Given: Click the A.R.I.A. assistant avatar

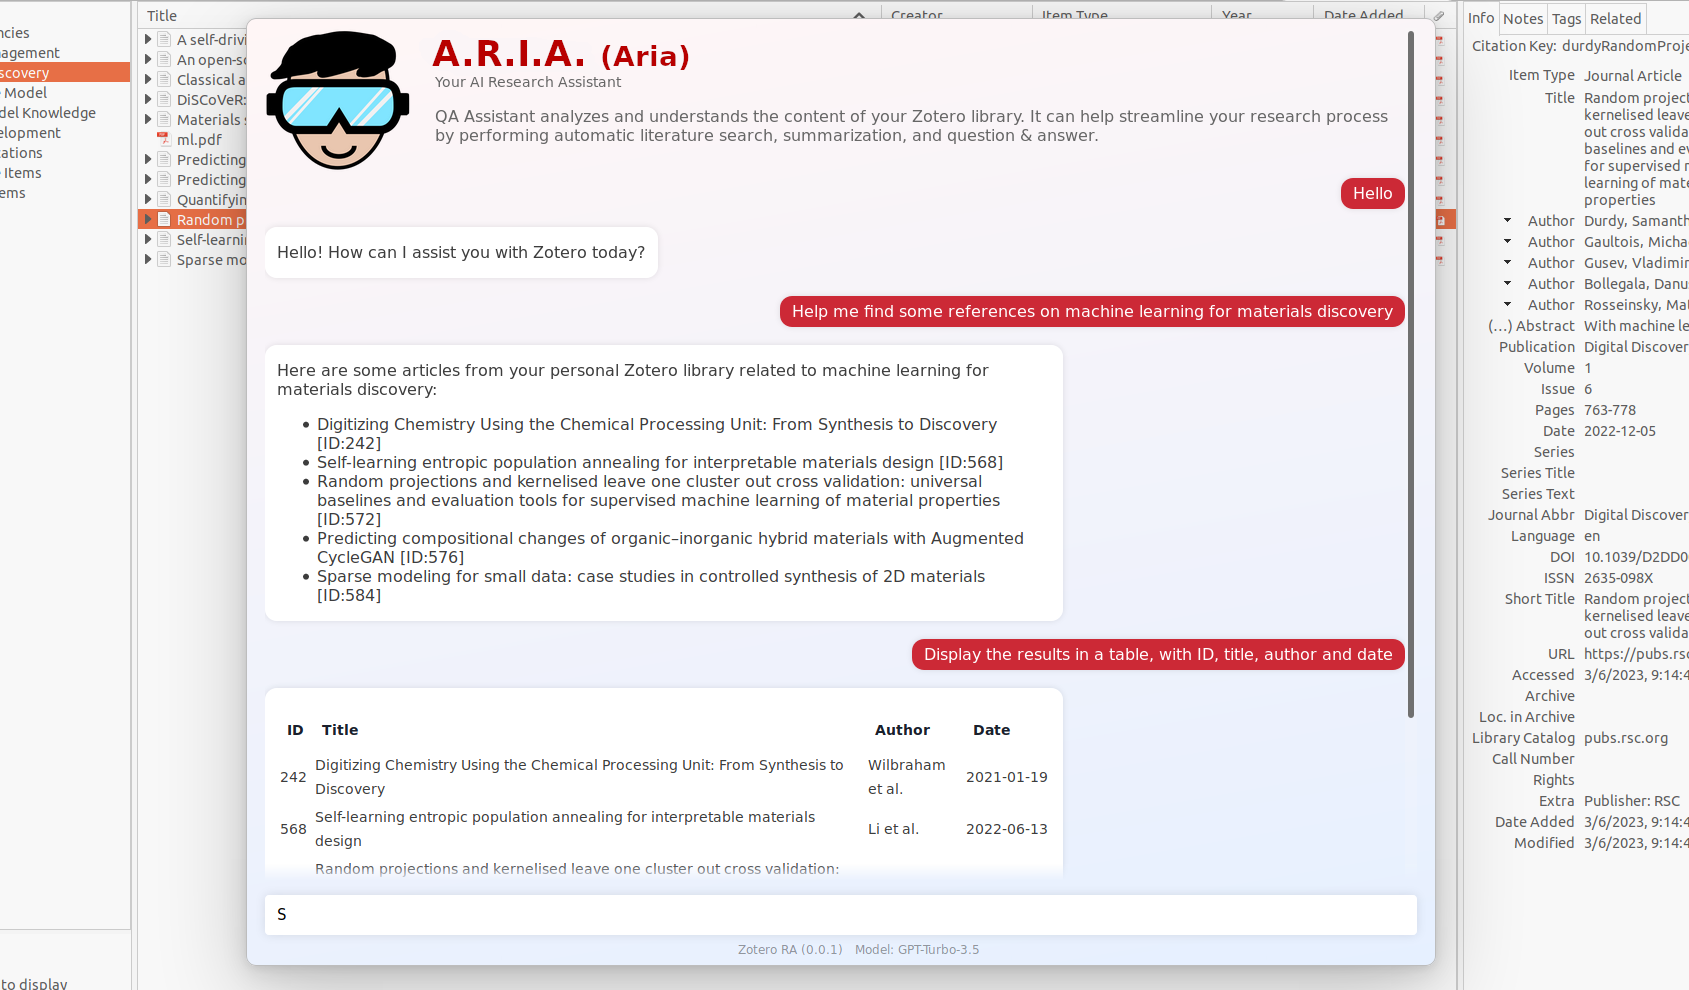Looking at the screenshot, I should tap(337, 99).
